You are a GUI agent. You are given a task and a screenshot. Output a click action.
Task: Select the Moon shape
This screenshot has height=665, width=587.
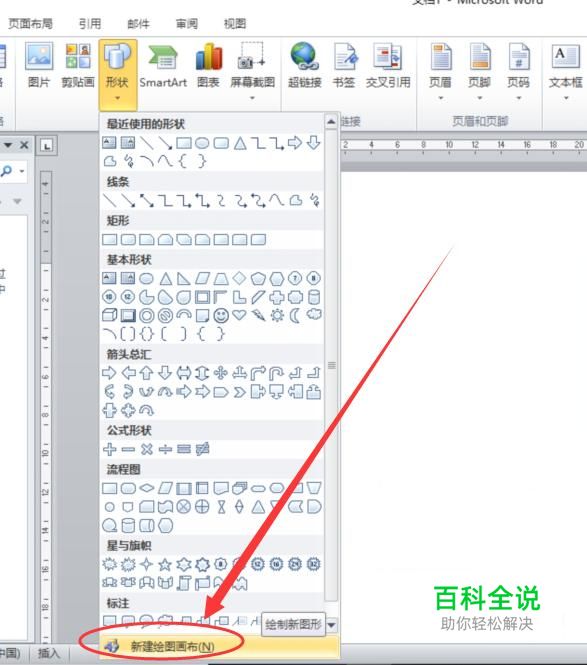pyautogui.click(x=295, y=315)
